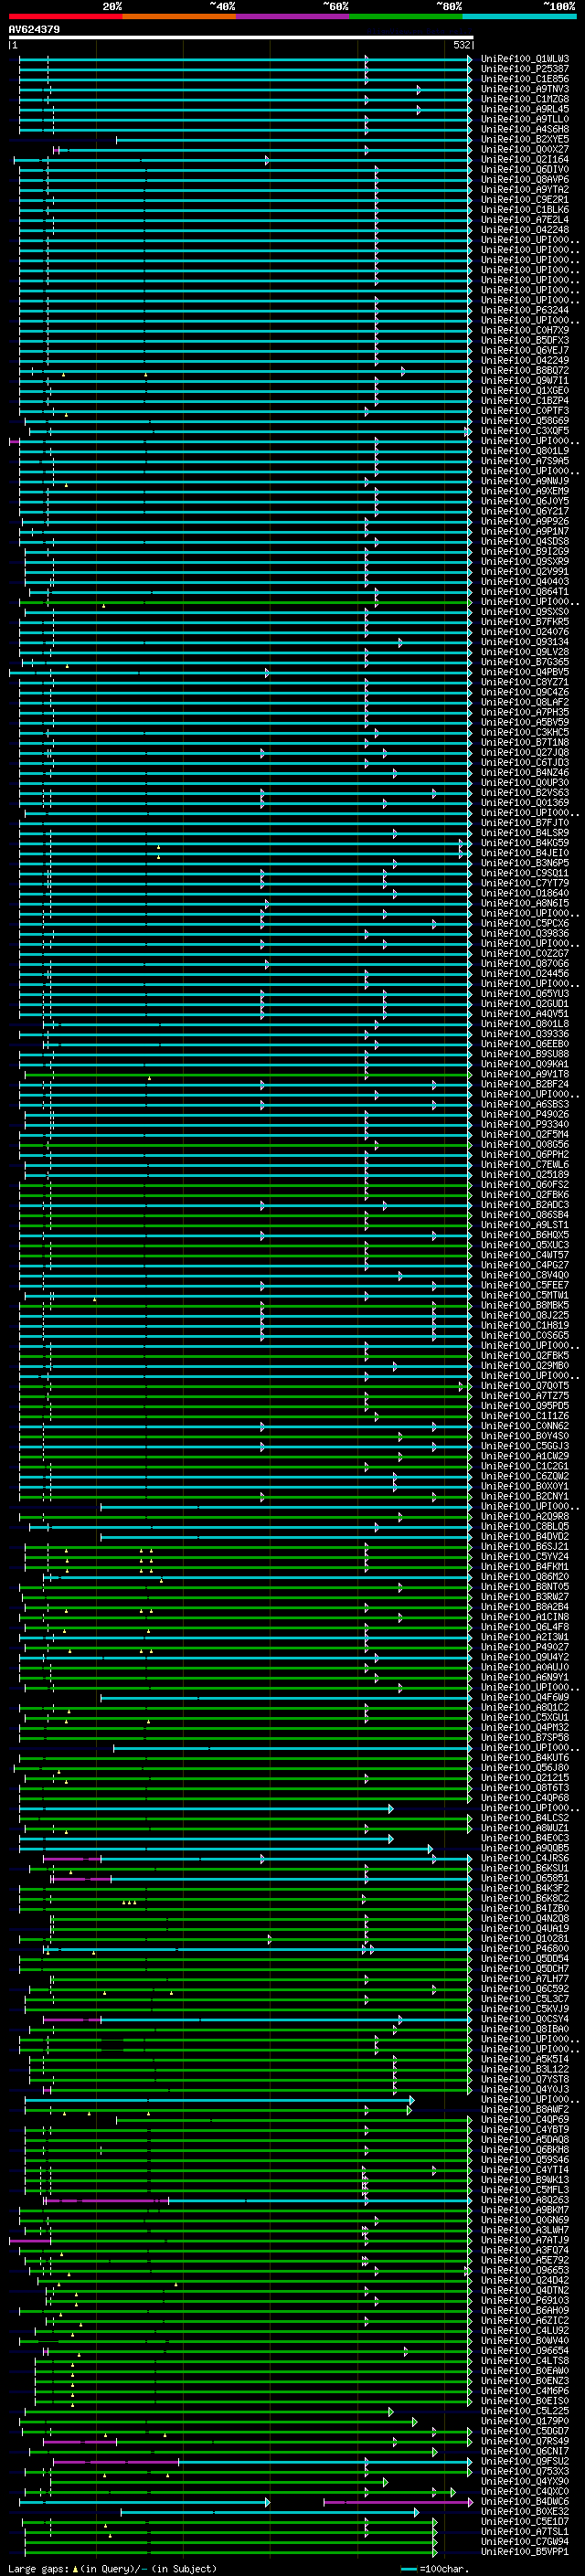Select hit UniRef100_C1E856
Screen dimensions: 585x2576
525,79
